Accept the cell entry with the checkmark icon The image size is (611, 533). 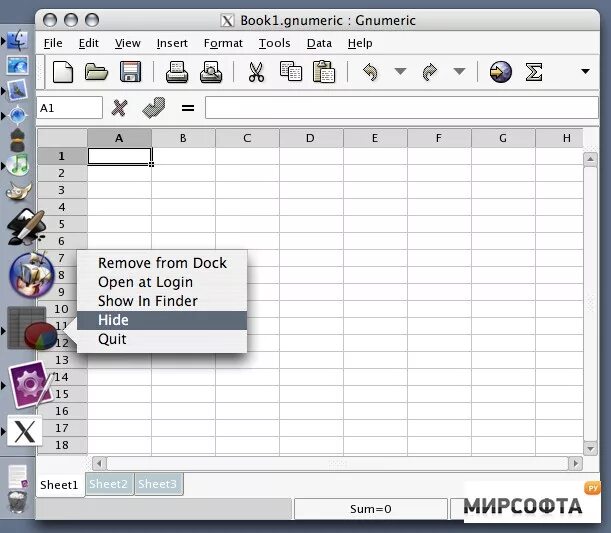pyautogui.click(x=154, y=108)
